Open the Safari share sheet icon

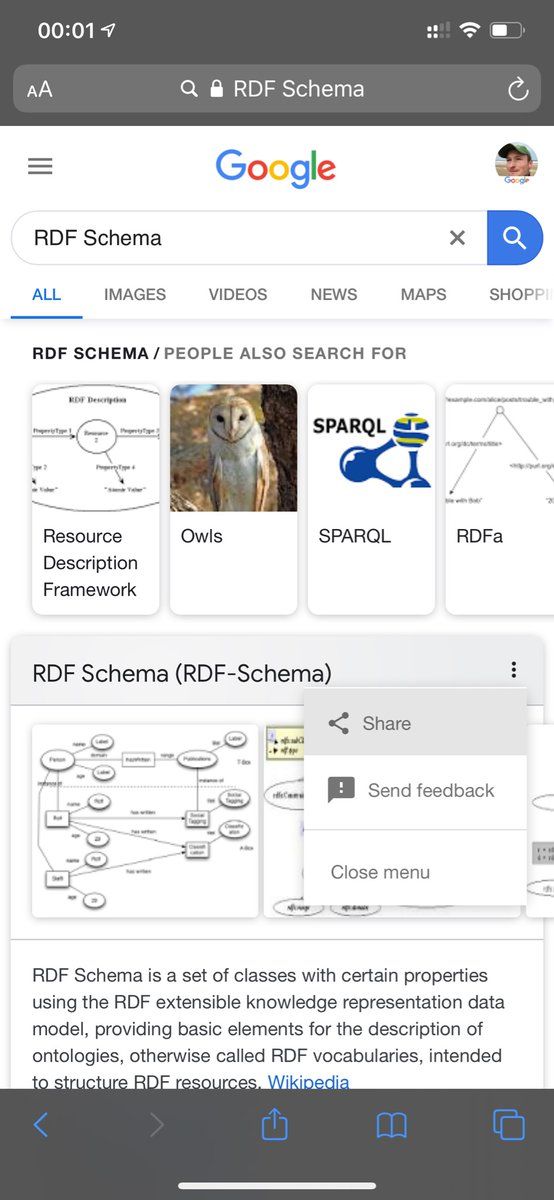274,1124
